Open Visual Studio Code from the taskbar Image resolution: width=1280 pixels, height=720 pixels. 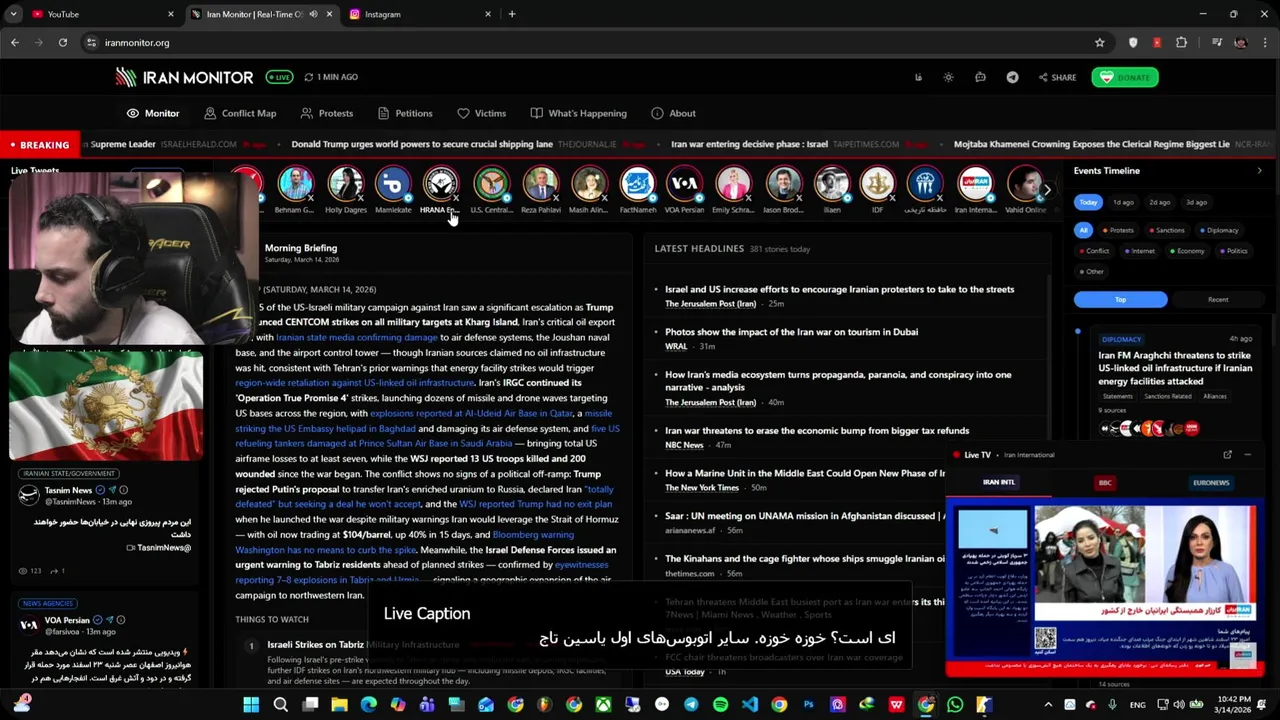tap(750, 705)
